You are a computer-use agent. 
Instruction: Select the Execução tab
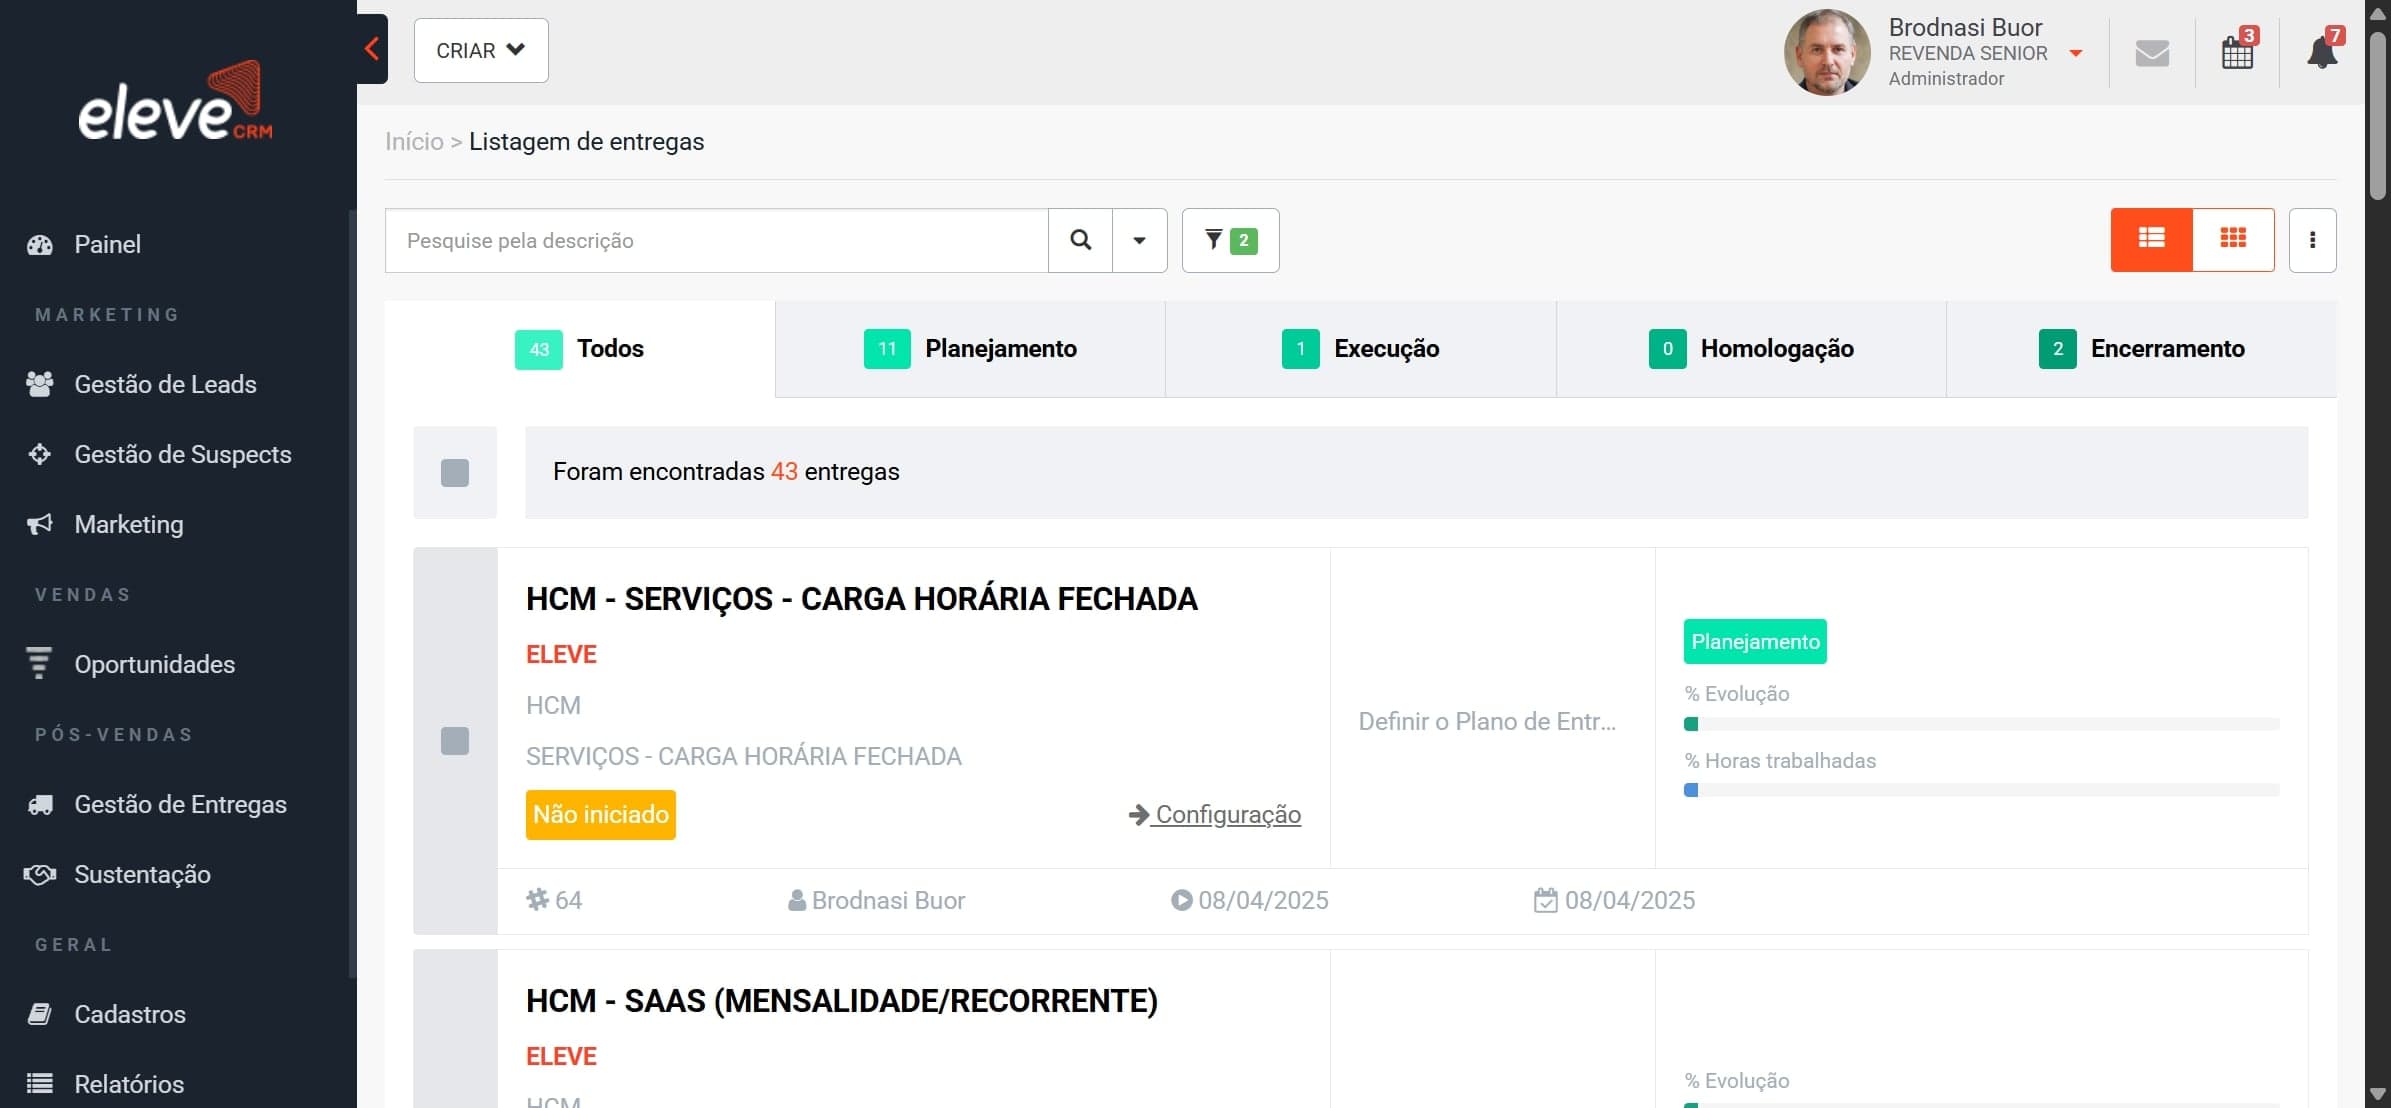[x=1360, y=349]
